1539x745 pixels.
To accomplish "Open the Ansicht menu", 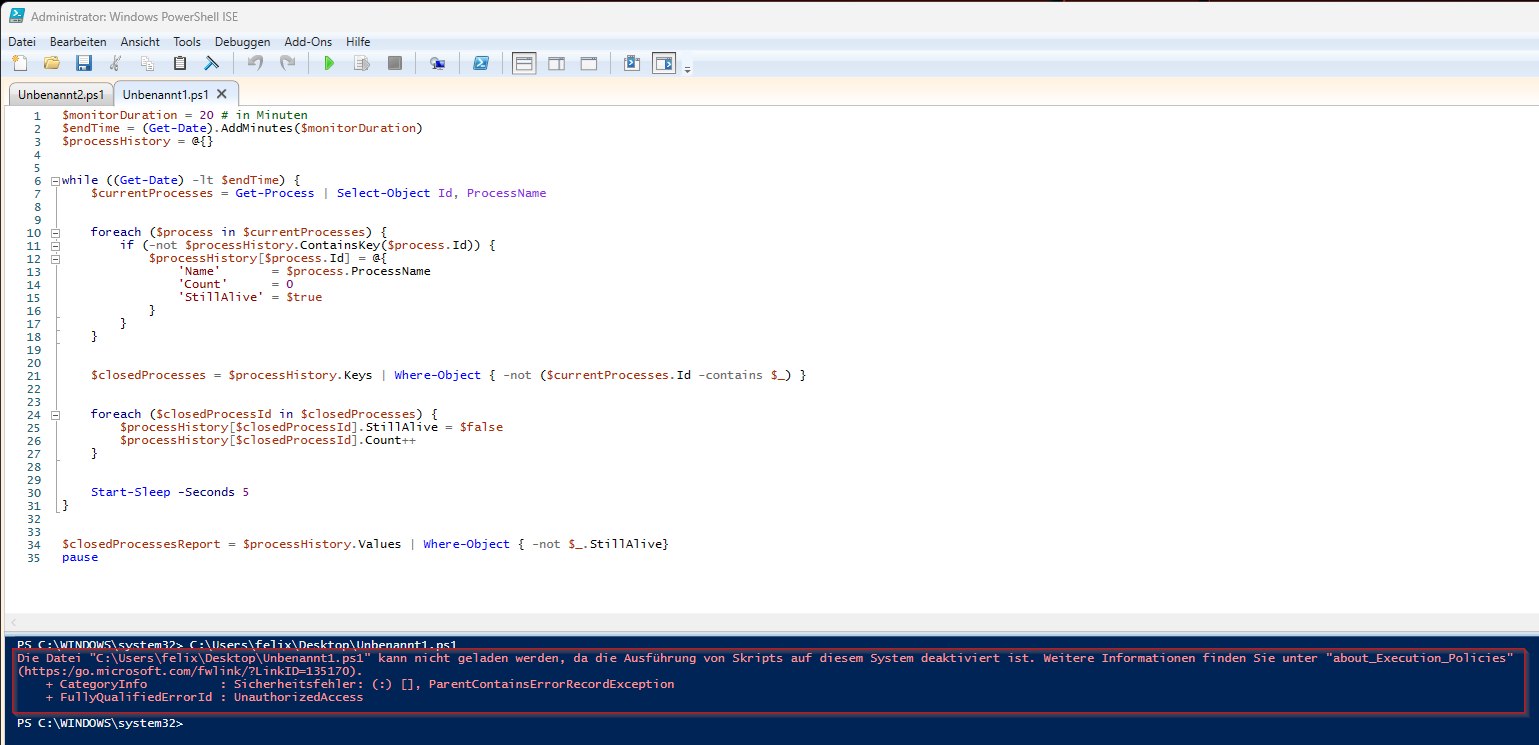I will point(140,42).
